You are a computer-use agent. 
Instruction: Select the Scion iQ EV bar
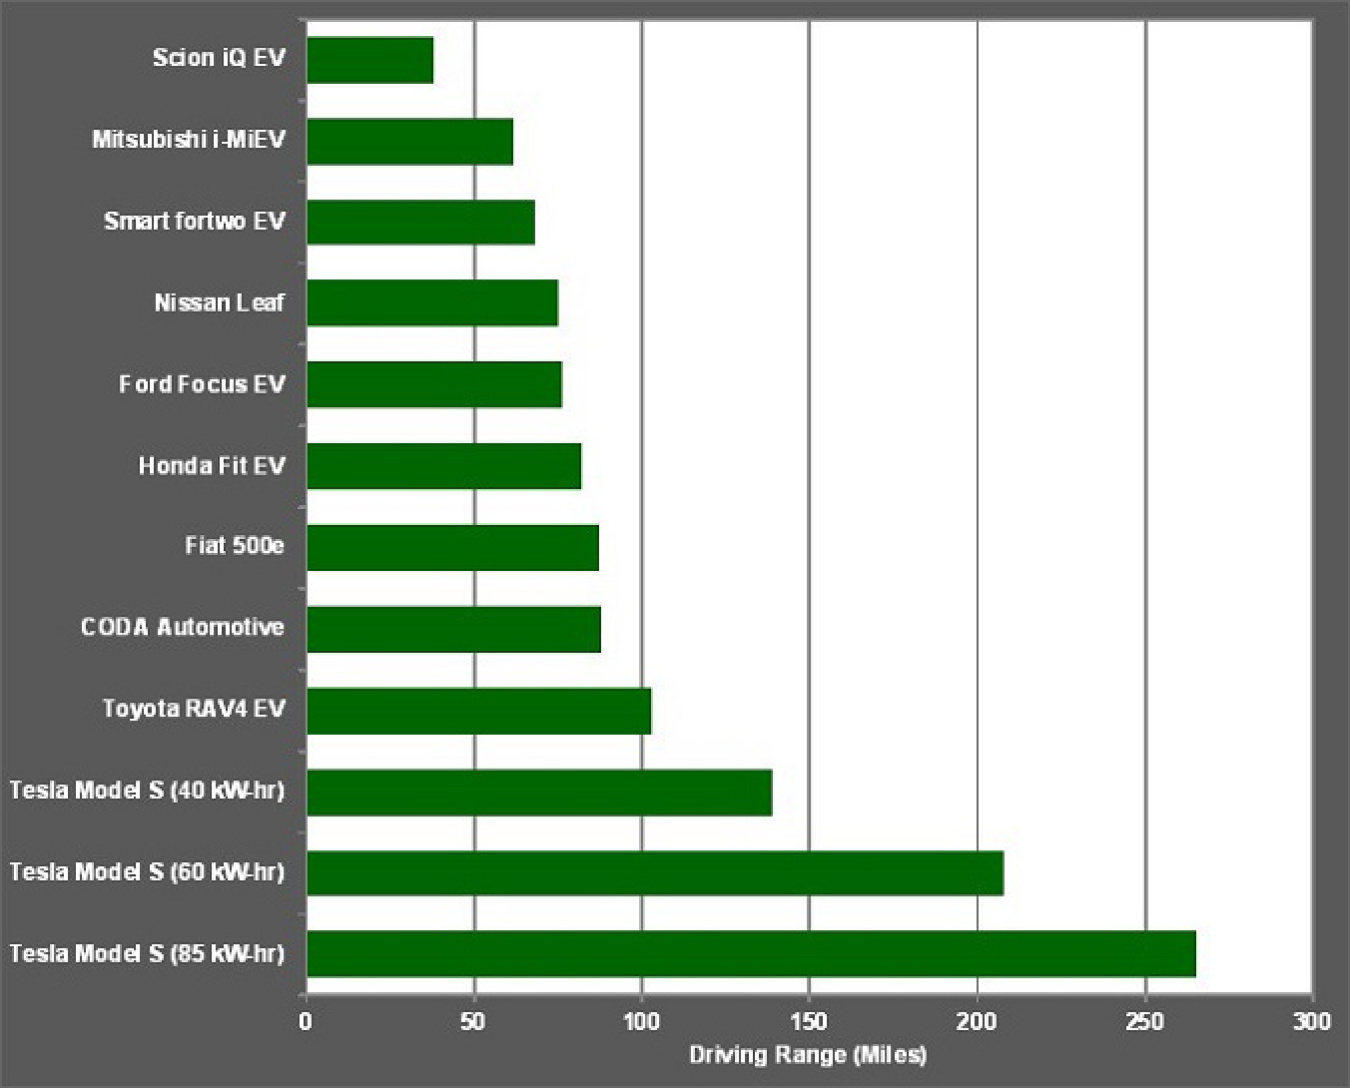pos(370,60)
